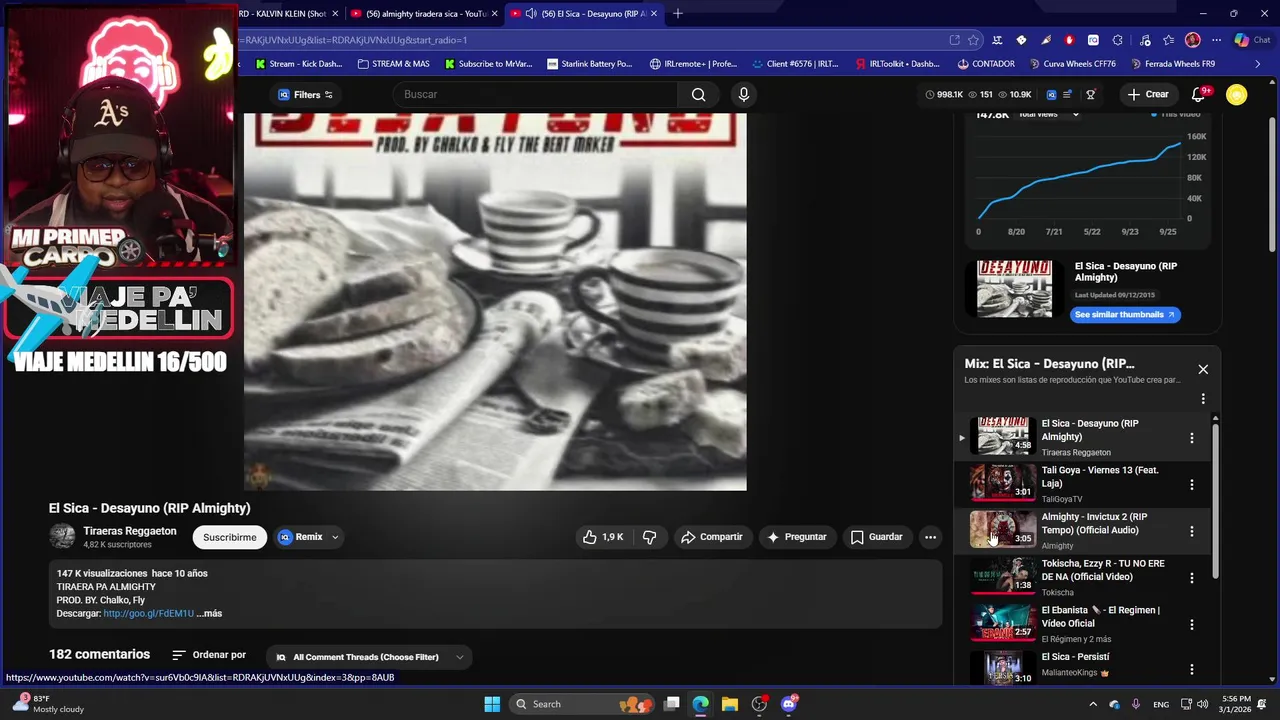
Task: Play Almighty - Invictux 2 thumbnail
Action: pos(1003,529)
